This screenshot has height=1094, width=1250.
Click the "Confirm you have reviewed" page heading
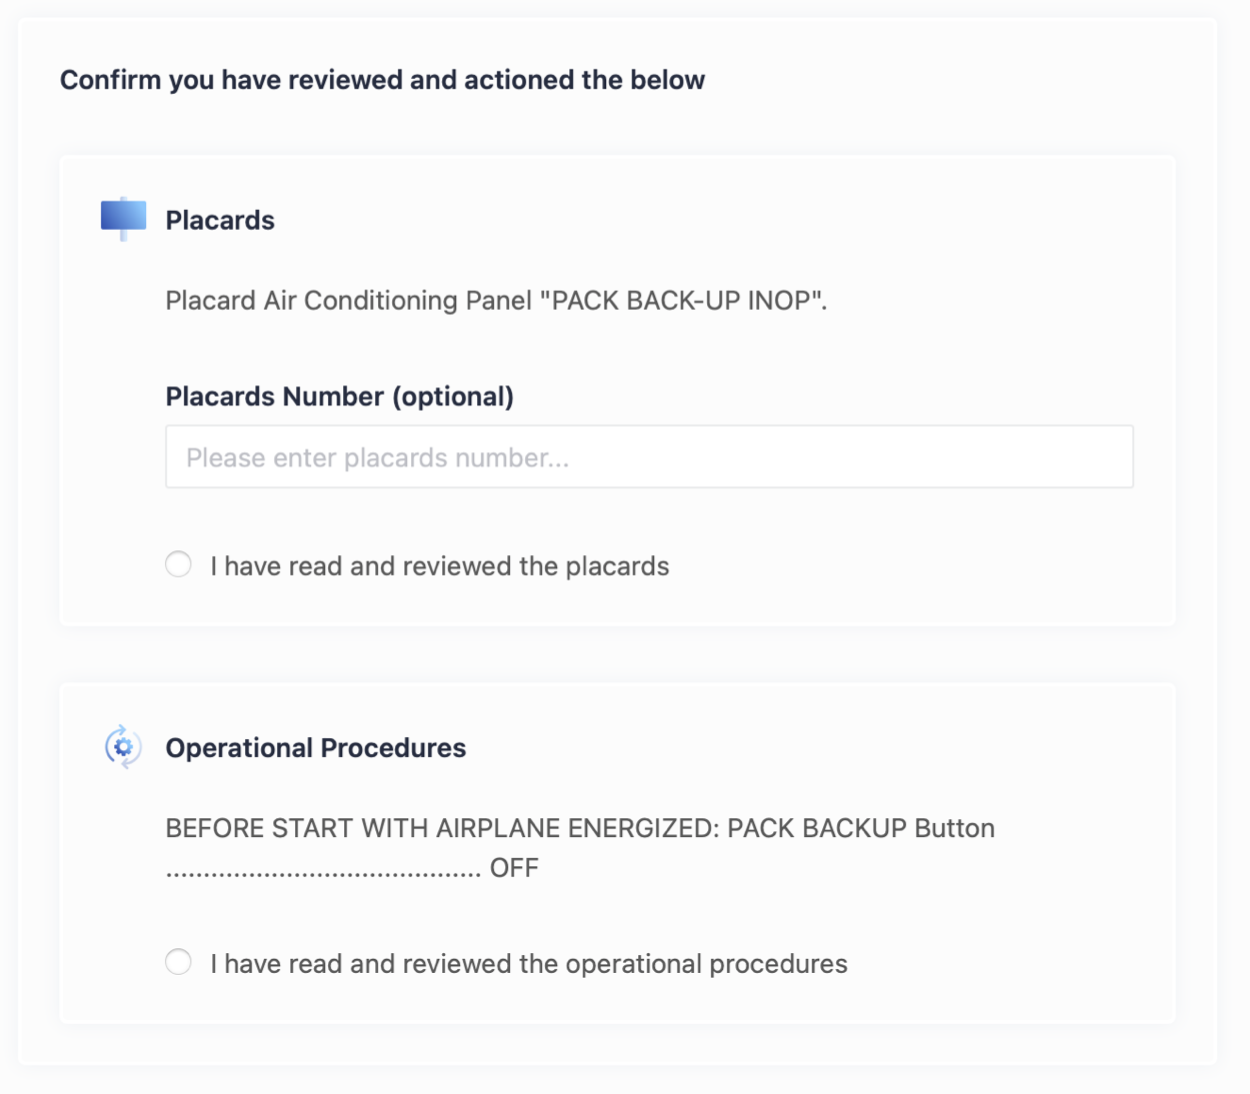(382, 80)
